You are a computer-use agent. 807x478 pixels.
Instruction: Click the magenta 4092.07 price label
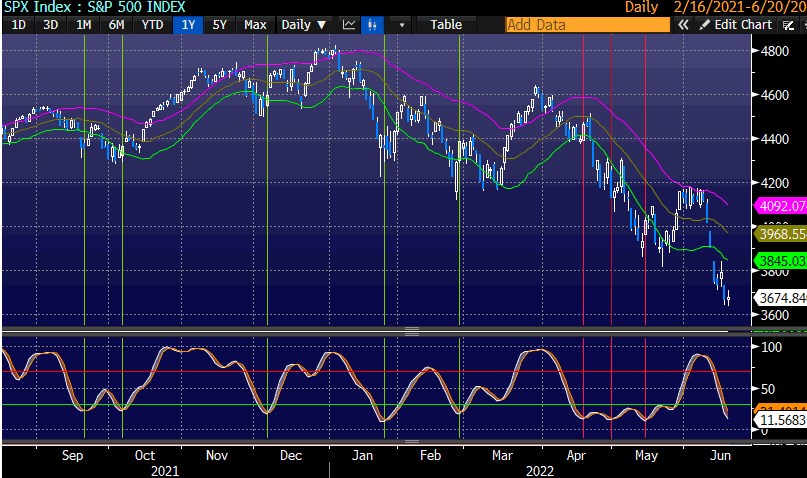[x=780, y=208]
